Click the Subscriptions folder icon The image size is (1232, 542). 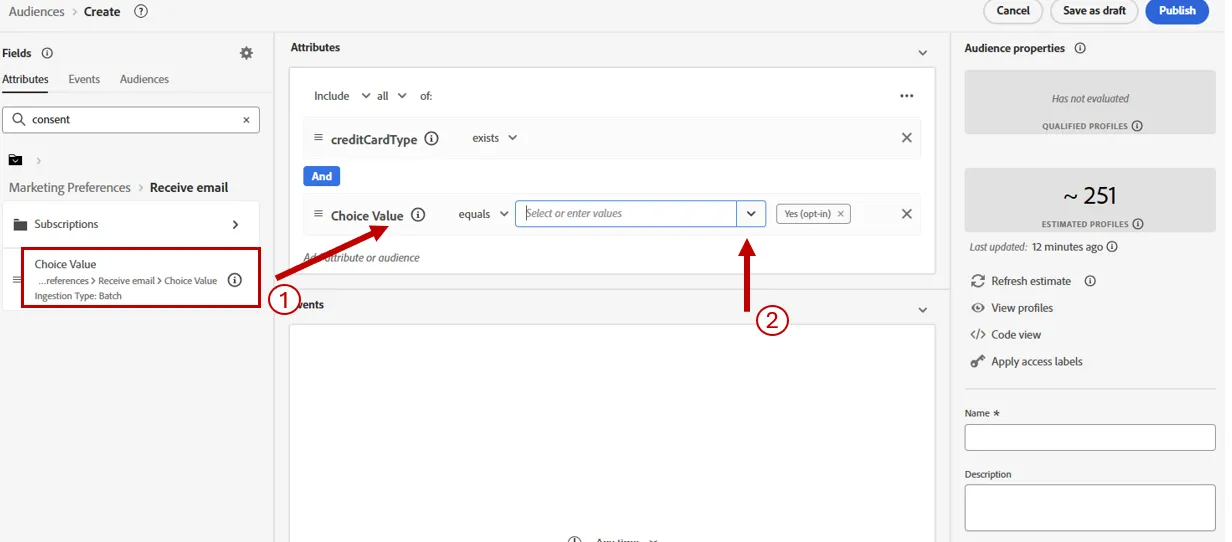click(20, 225)
